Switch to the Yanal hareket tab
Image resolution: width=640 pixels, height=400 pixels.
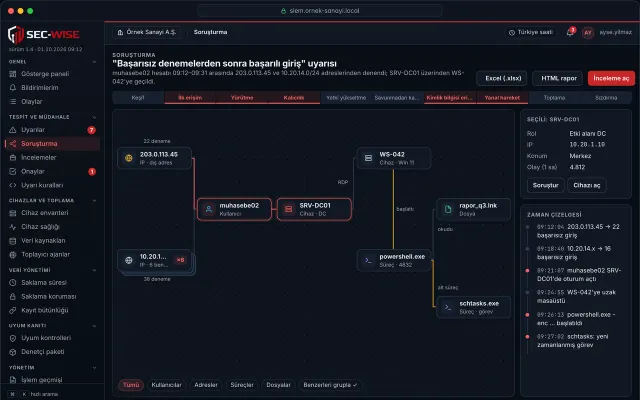tap(502, 98)
